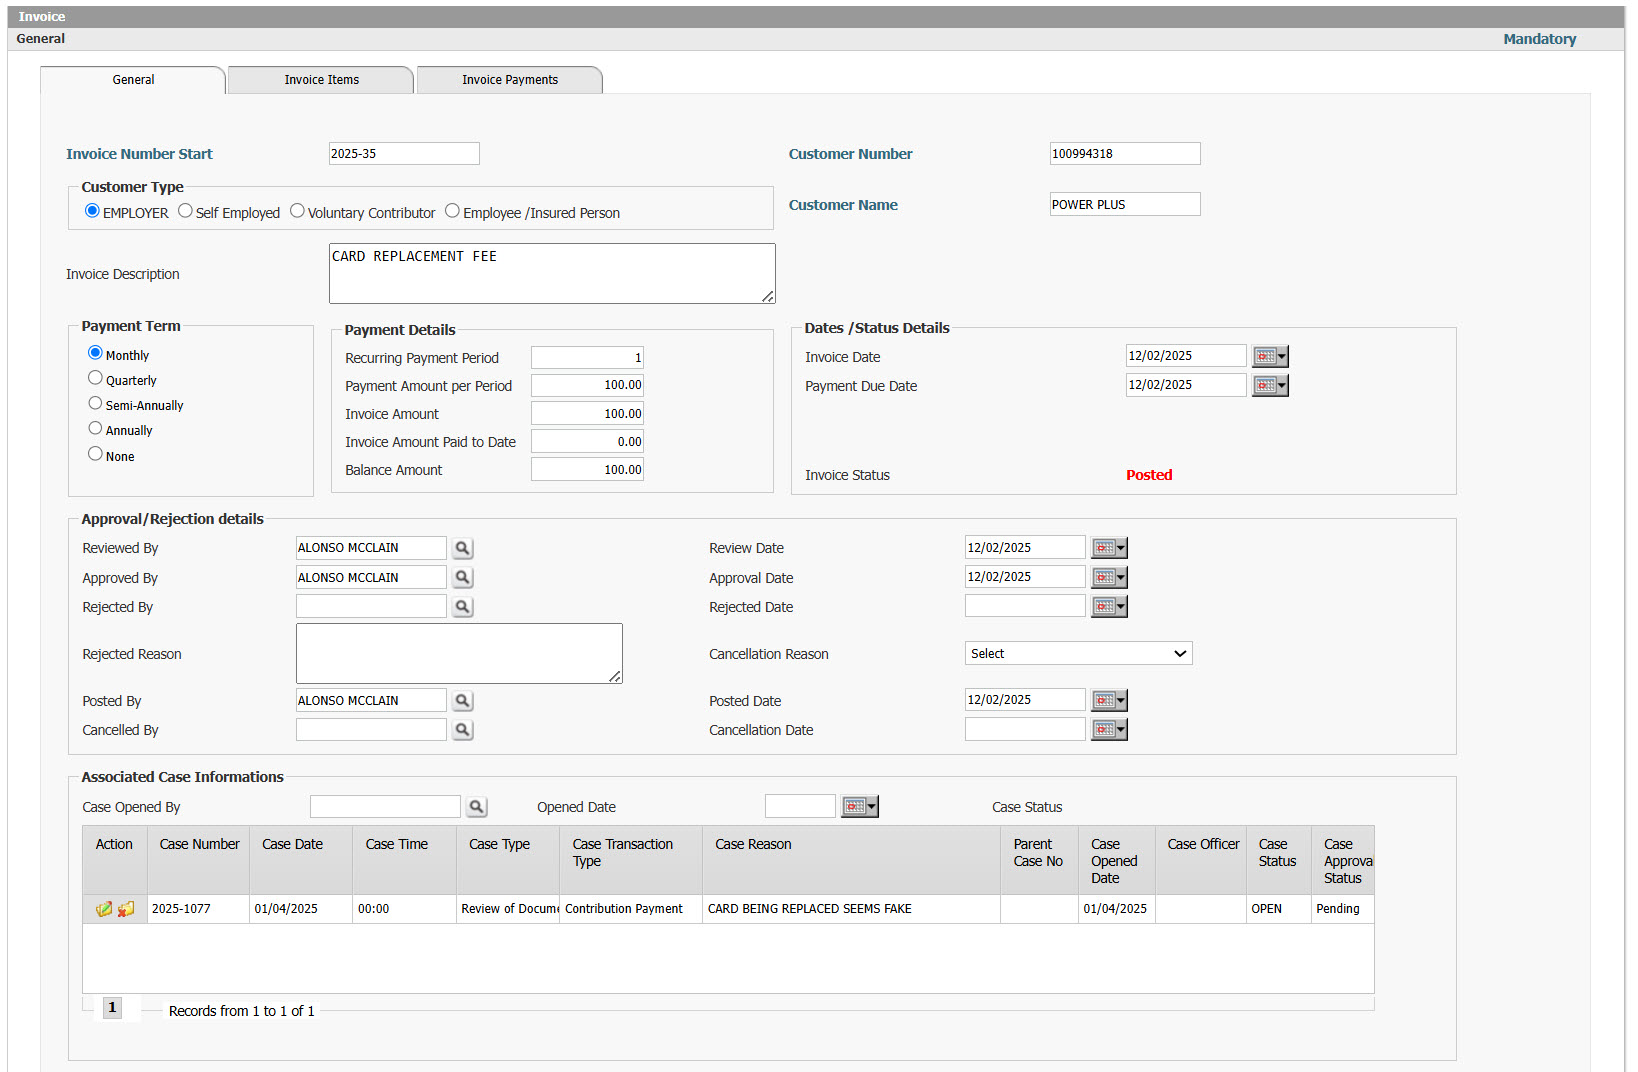
Task: Click Recurring Payment Period field
Action: tap(587, 358)
